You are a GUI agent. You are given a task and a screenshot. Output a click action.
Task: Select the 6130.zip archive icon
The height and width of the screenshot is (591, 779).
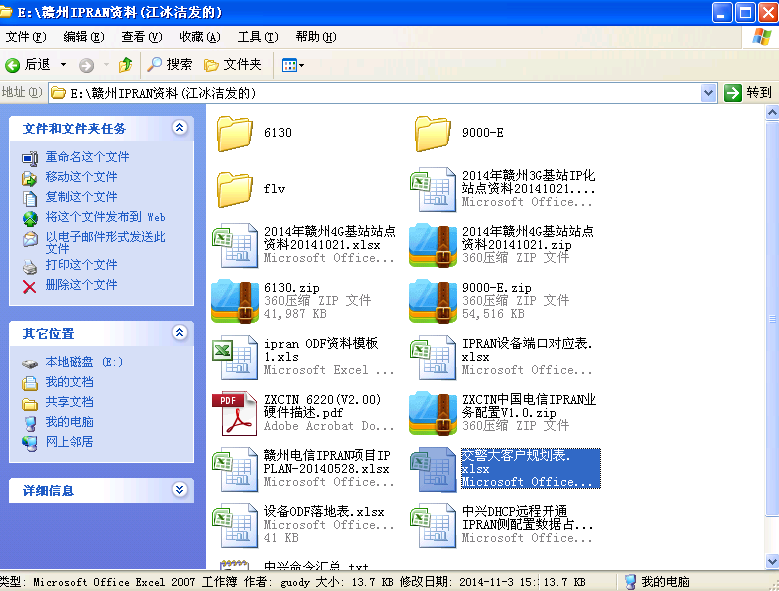pos(234,301)
